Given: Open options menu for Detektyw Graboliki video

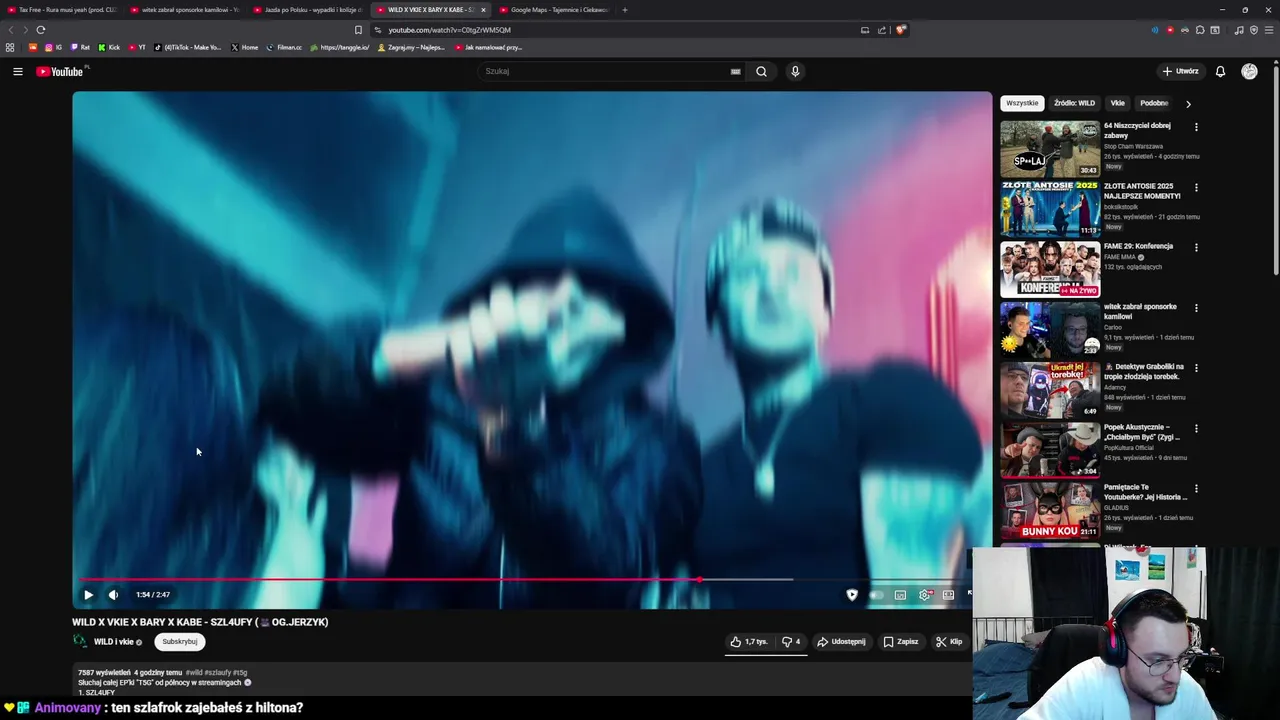Looking at the screenshot, I should (1196, 368).
